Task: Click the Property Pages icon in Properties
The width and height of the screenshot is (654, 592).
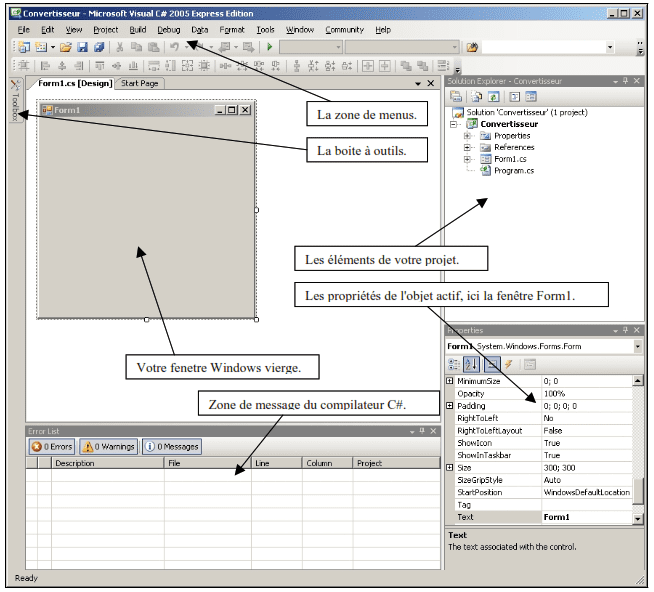Action: click(x=529, y=365)
